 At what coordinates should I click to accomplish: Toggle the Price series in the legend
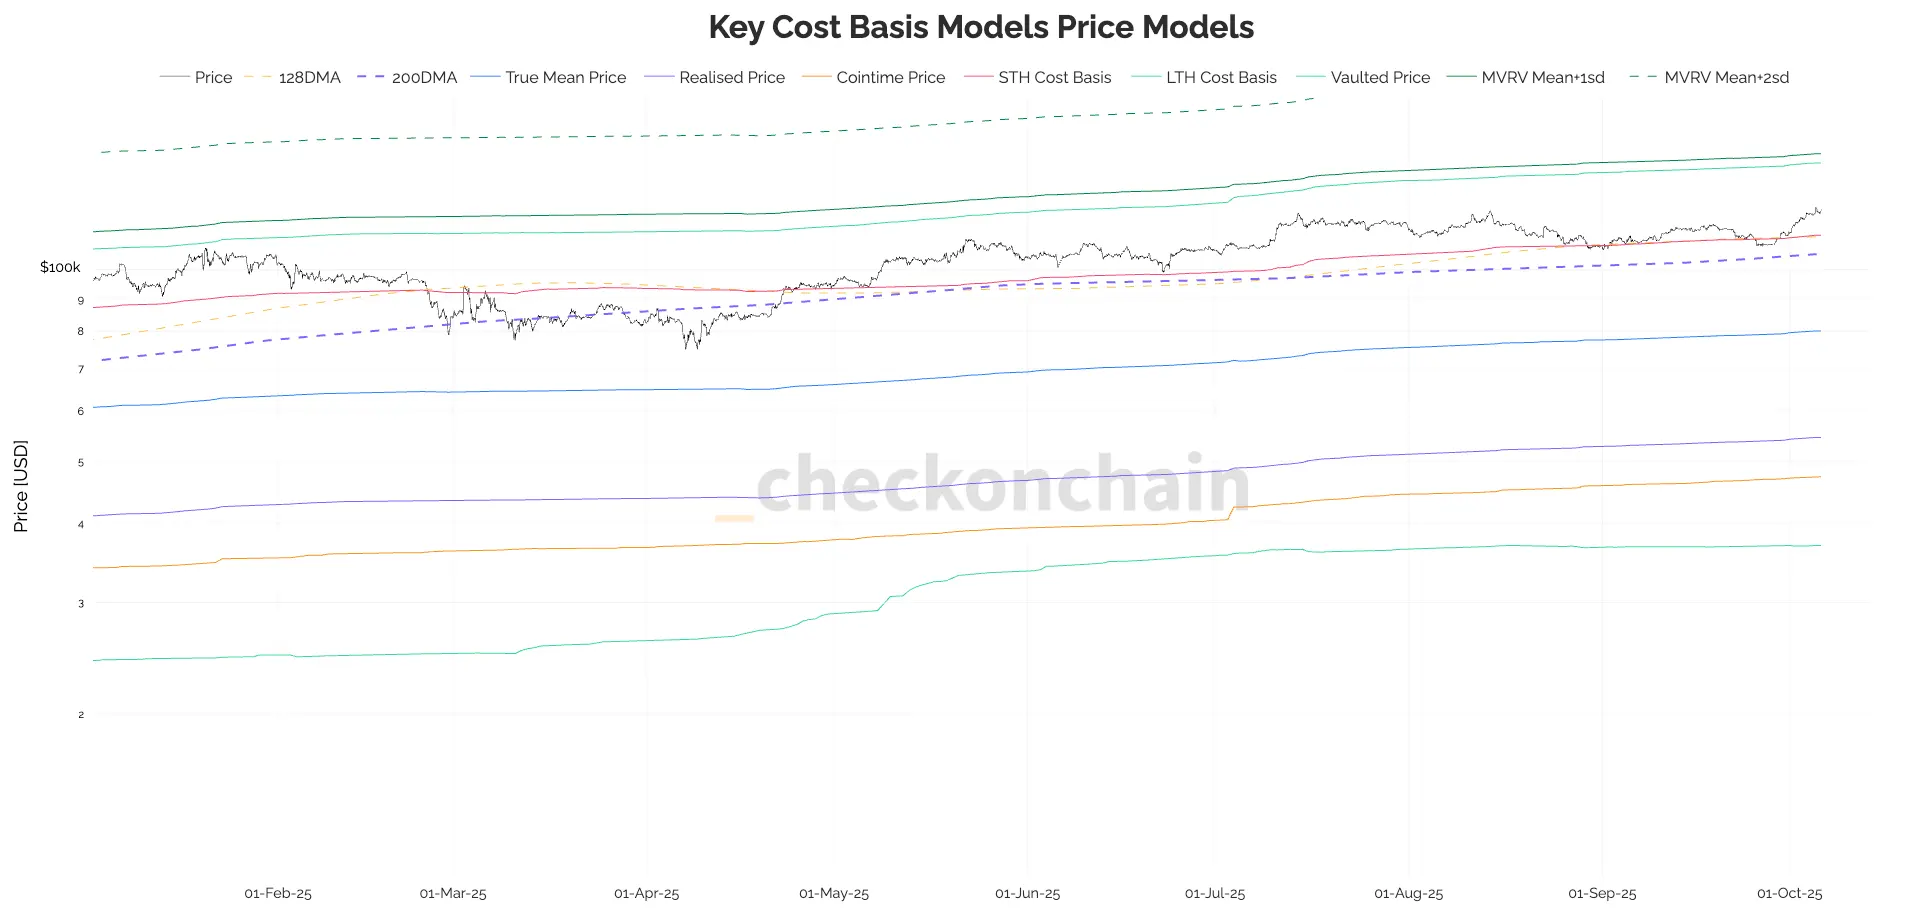point(212,77)
